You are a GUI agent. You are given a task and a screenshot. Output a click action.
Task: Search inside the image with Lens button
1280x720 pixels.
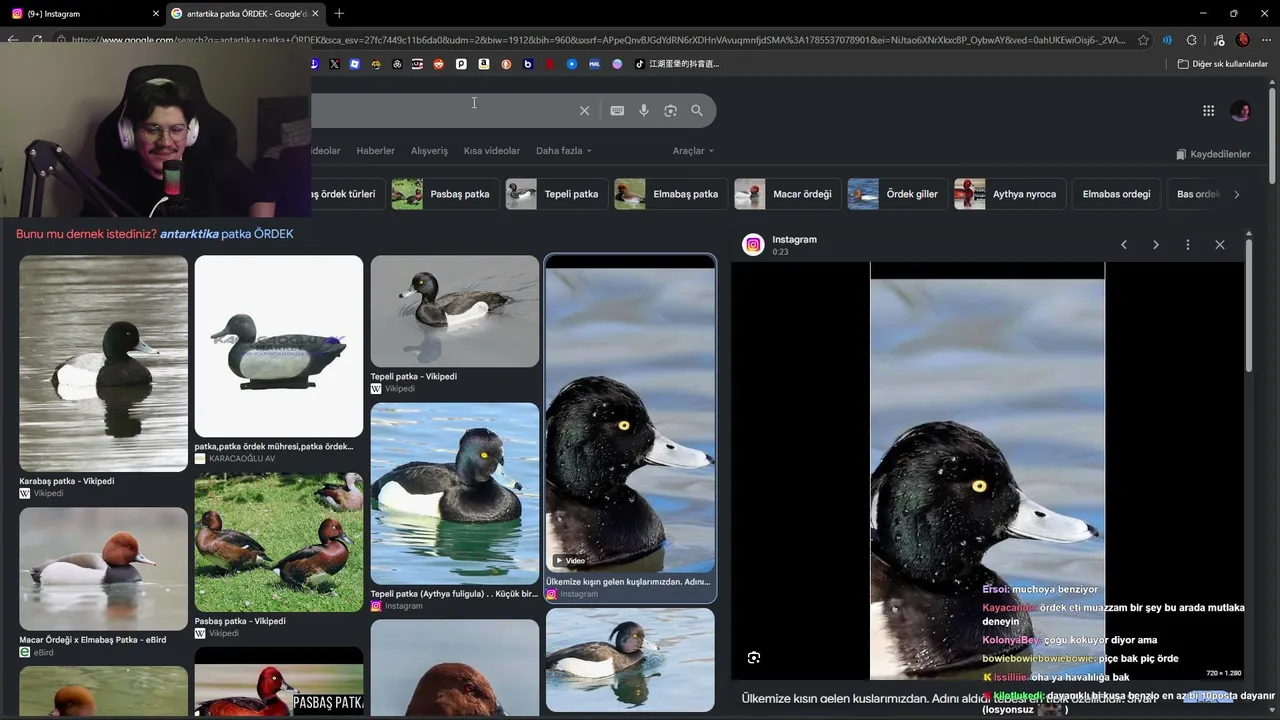pyautogui.click(x=754, y=657)
